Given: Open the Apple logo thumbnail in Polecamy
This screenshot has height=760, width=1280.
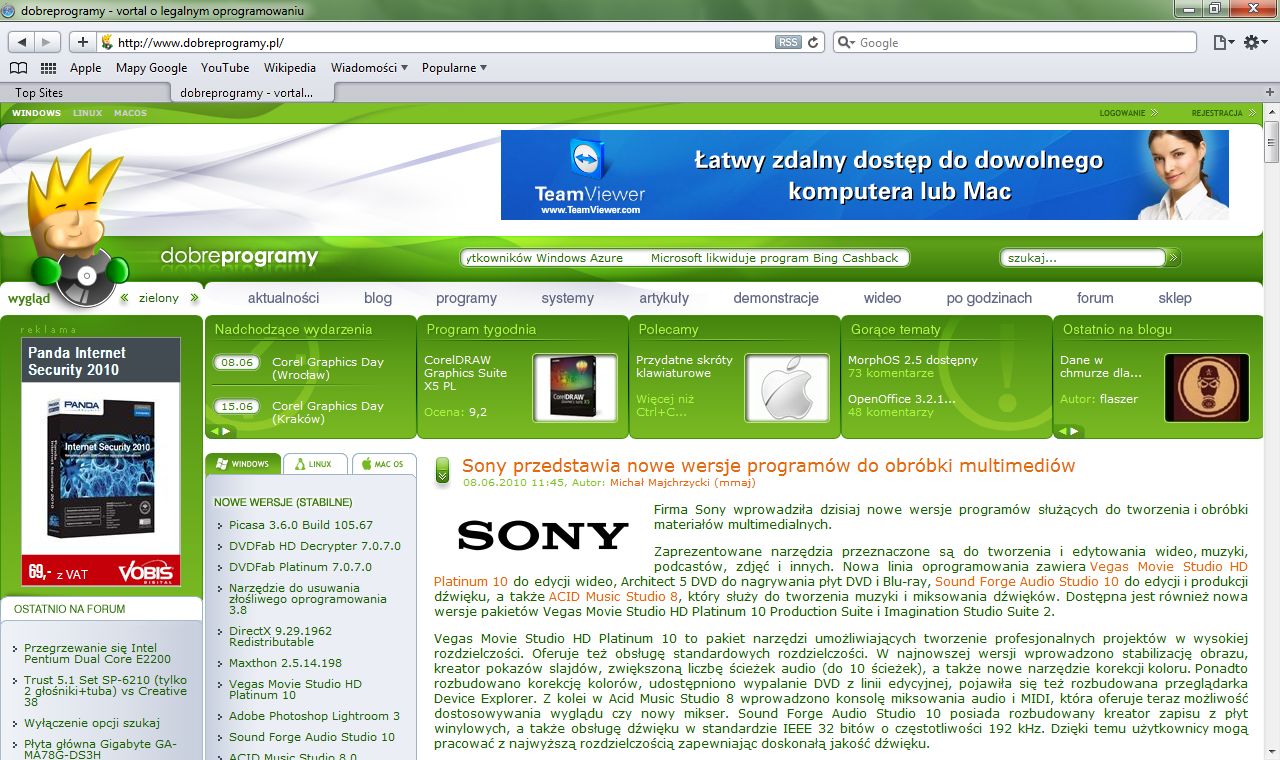Looking at the screenshot, I should (x=787, y=388).
